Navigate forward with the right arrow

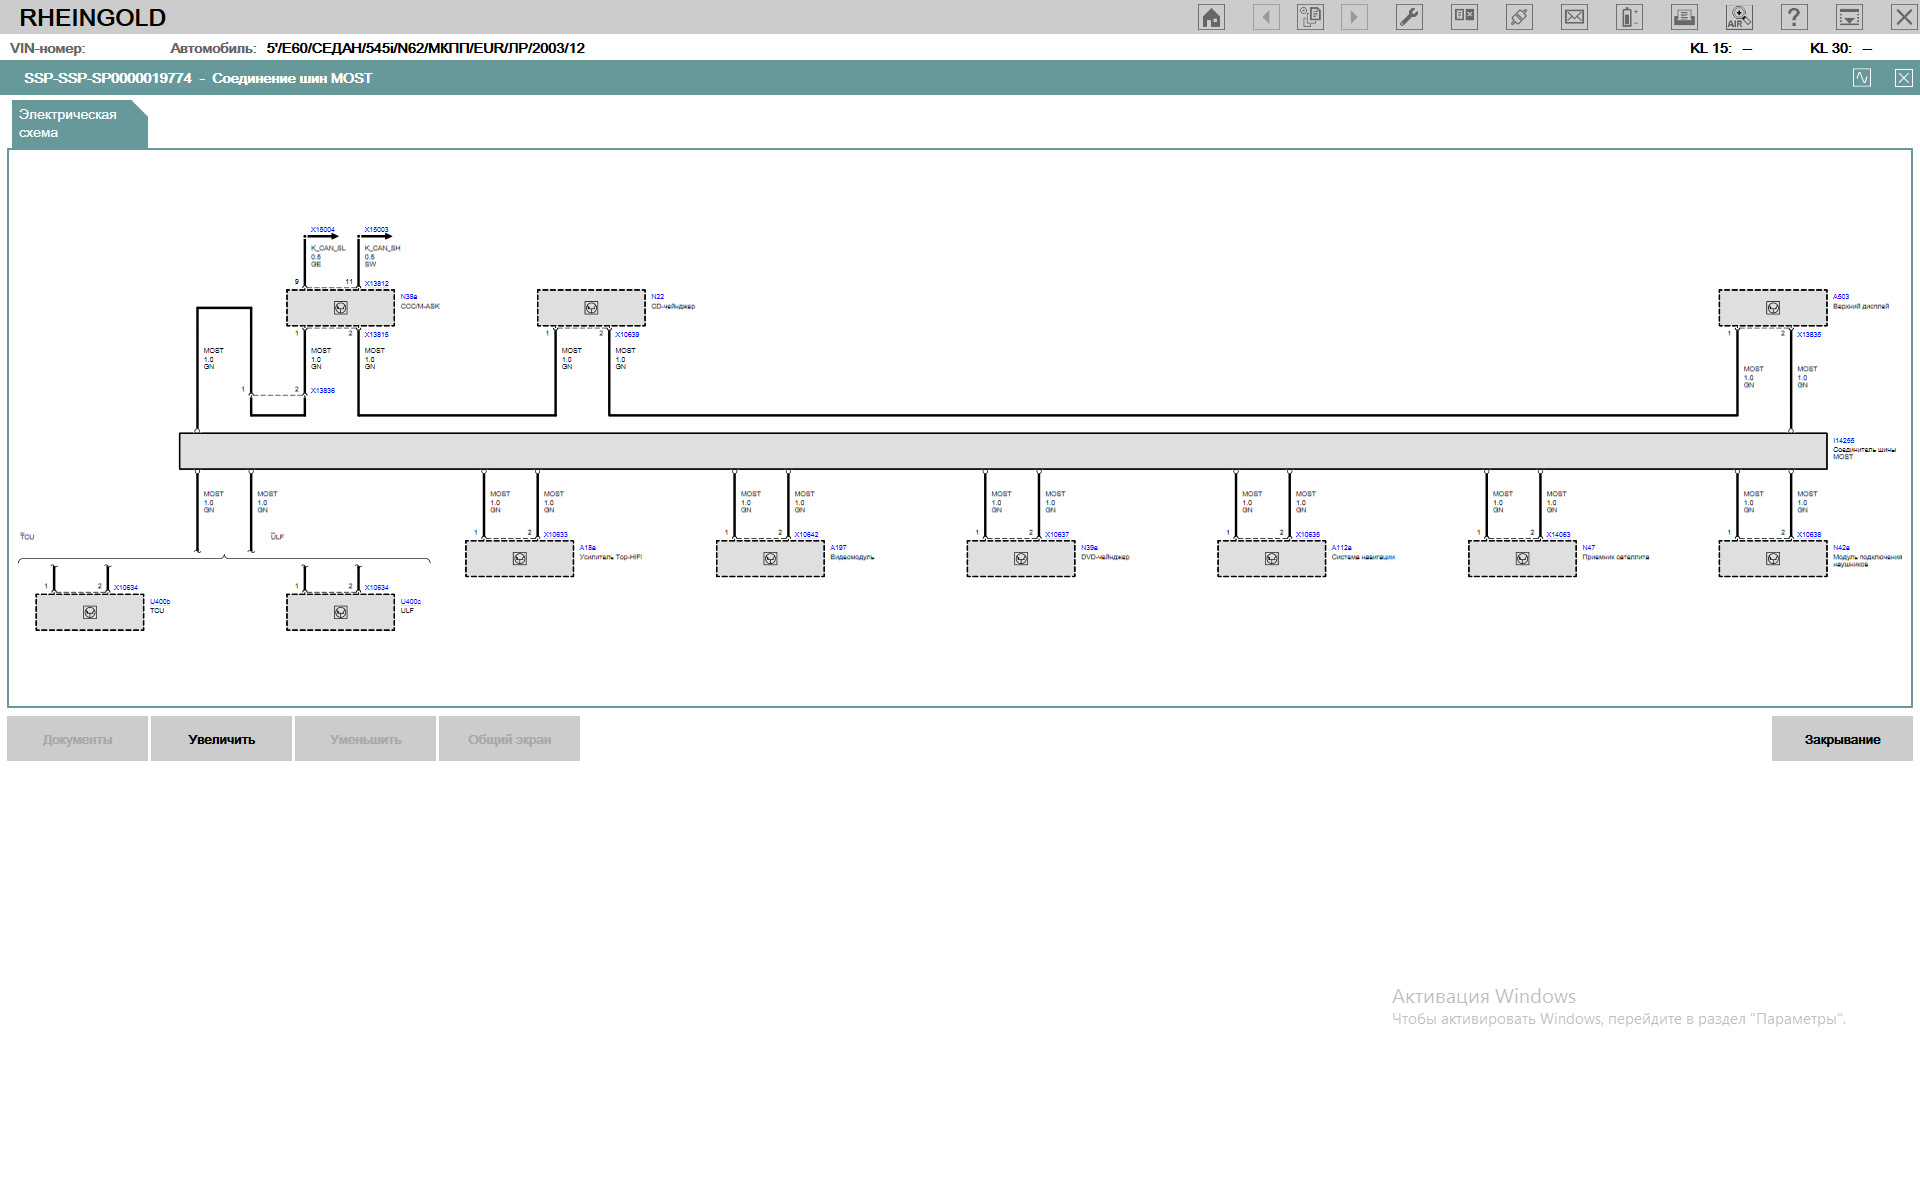point(1354,17)
